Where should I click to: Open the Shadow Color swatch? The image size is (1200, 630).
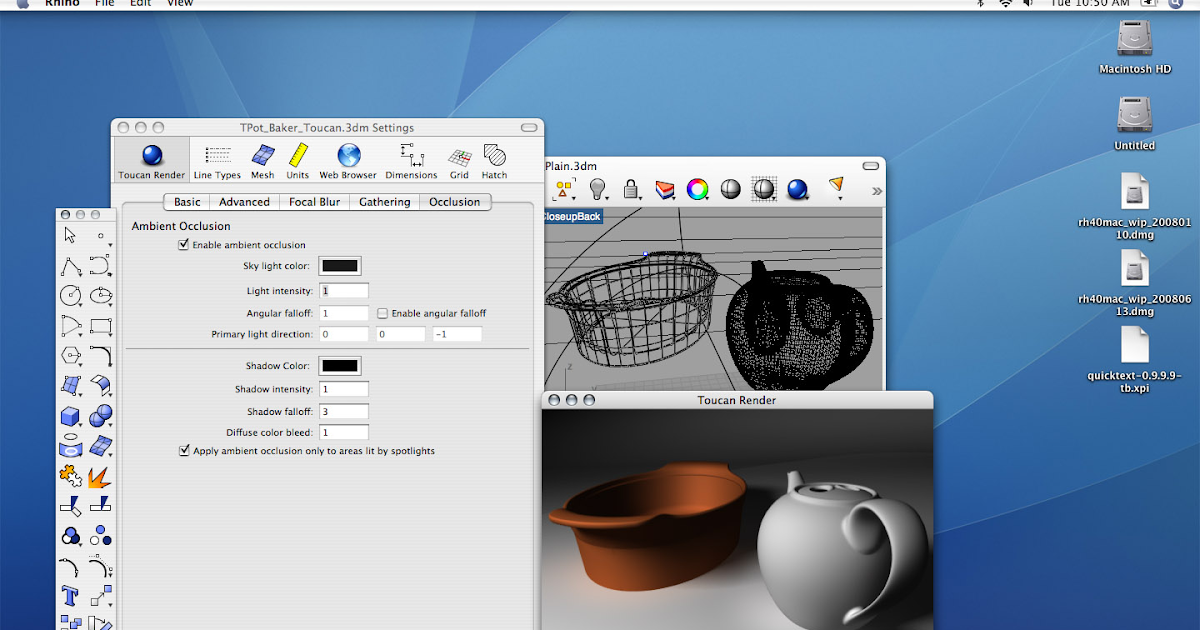click(340, 366)
